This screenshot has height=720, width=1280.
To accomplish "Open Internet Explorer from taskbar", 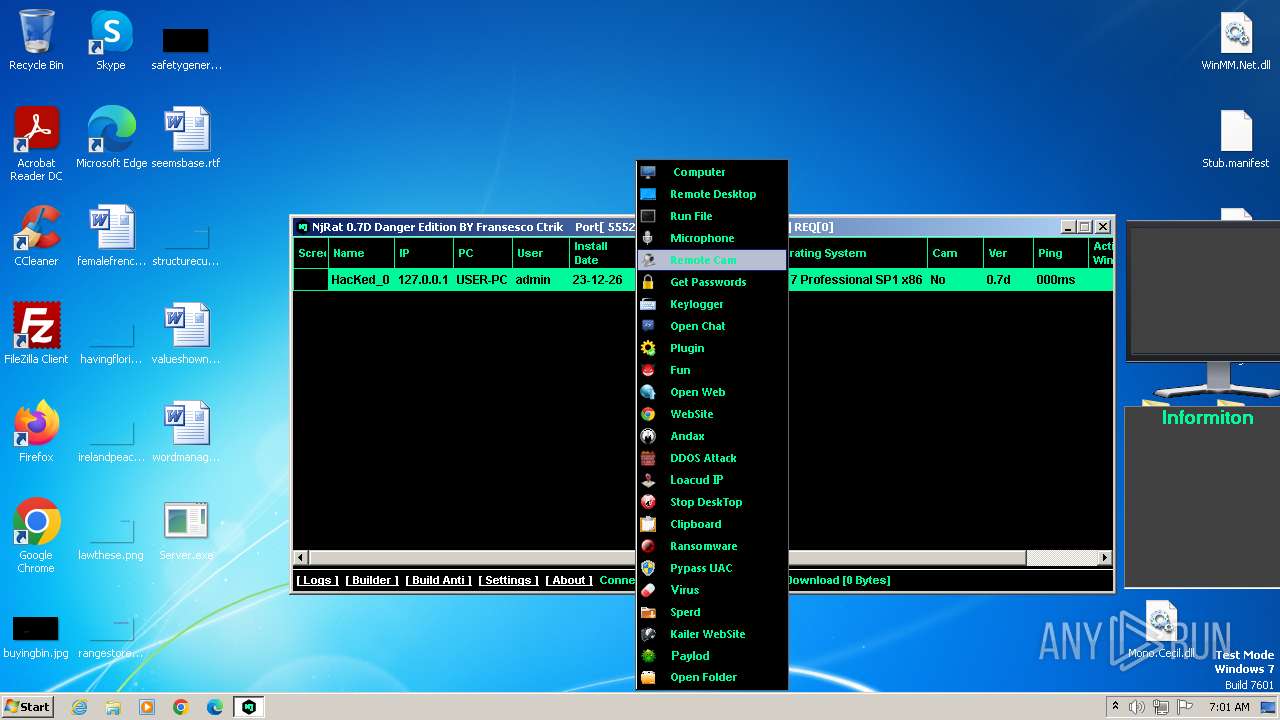I will [79, 707].
